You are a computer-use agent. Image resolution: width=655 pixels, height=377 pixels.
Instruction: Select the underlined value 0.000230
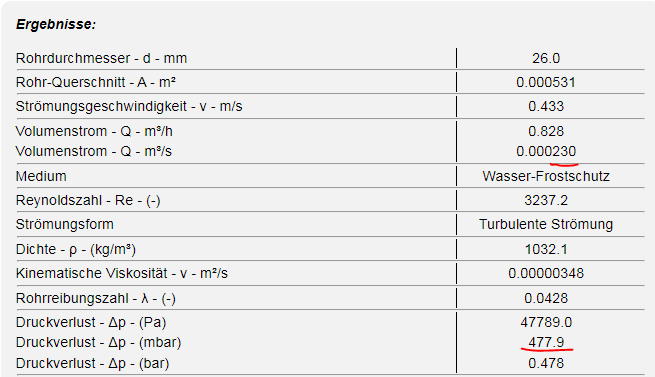[546, 151]
